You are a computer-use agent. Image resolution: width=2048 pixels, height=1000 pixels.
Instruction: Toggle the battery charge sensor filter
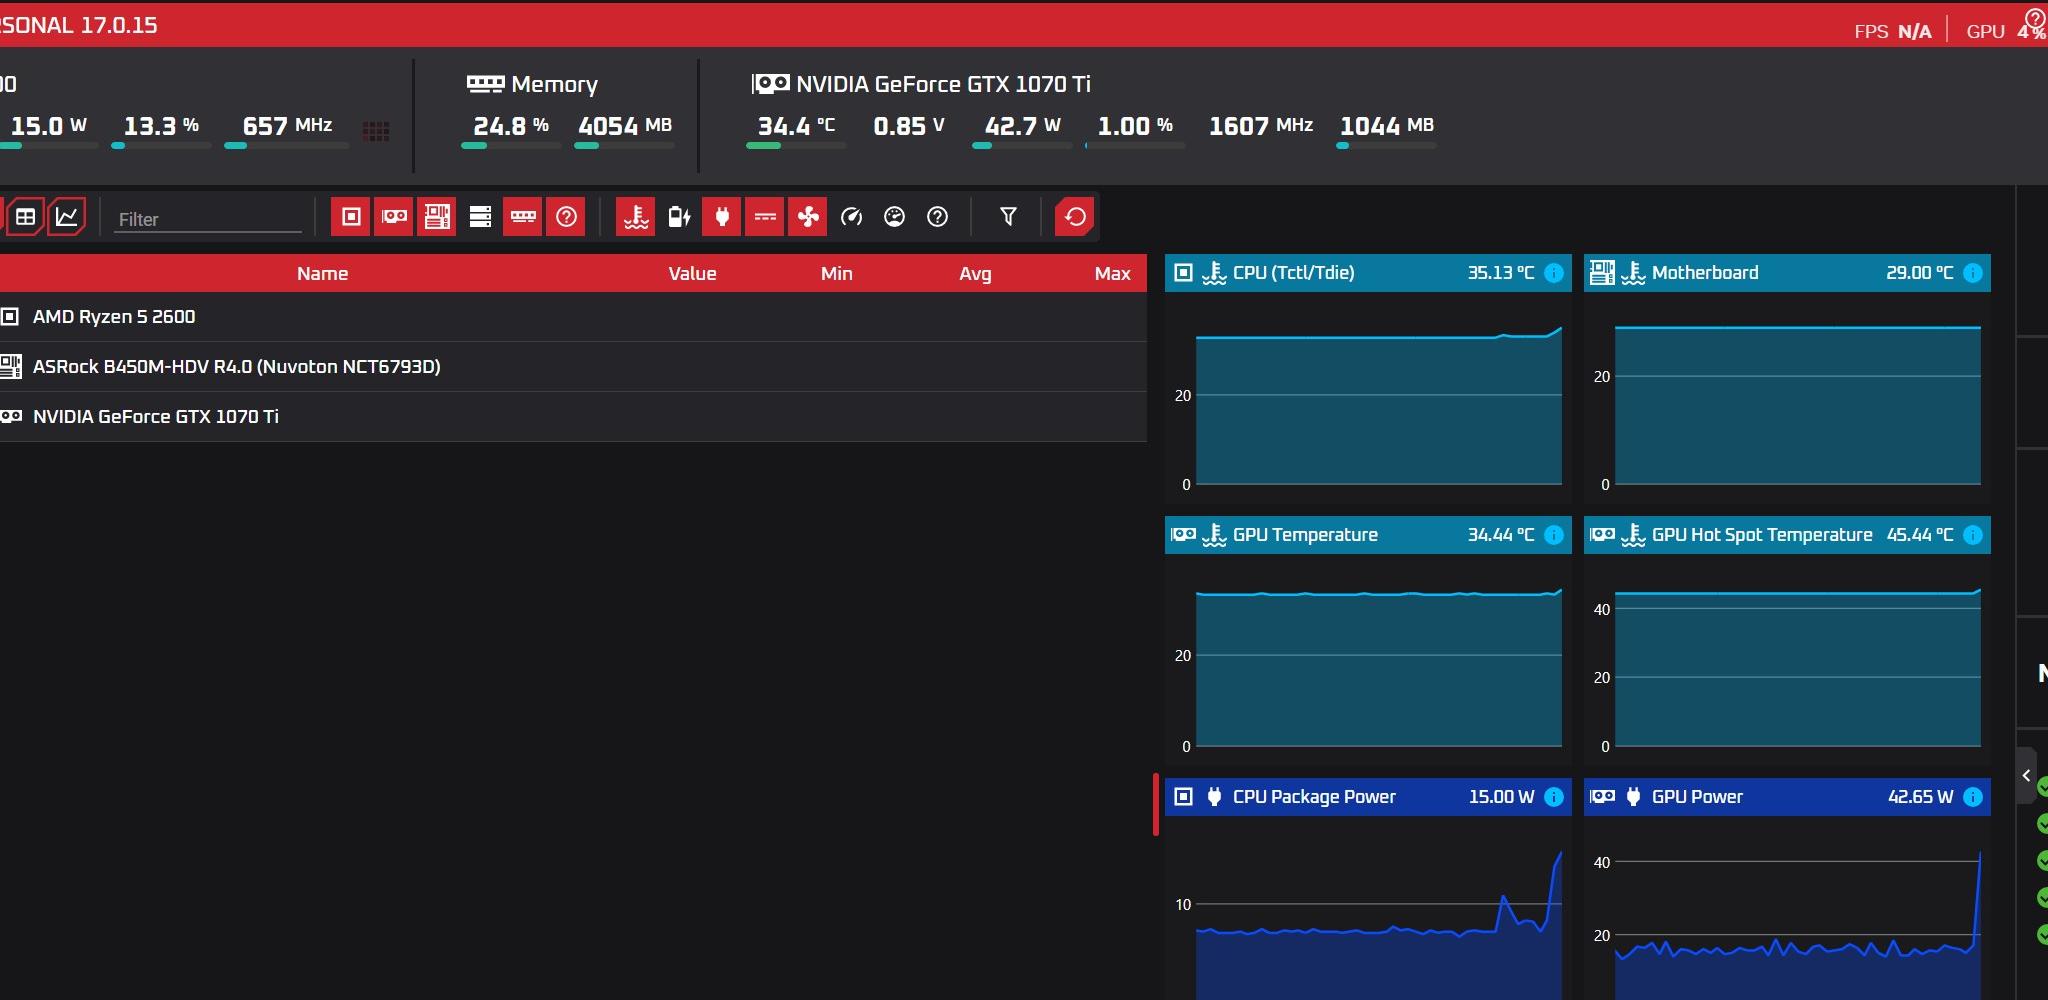point(679,217)
